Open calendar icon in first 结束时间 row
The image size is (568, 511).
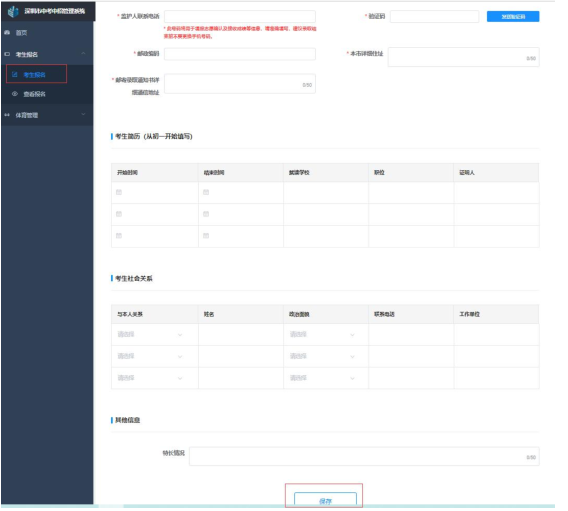click(206, 192)
